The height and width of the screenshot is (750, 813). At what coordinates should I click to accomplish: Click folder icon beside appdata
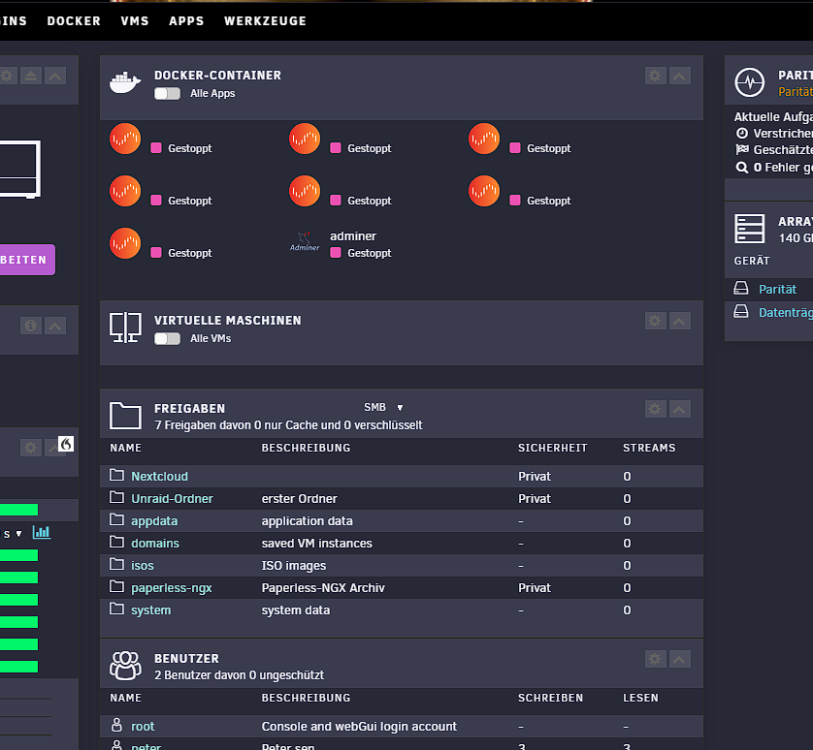(117, 520)
